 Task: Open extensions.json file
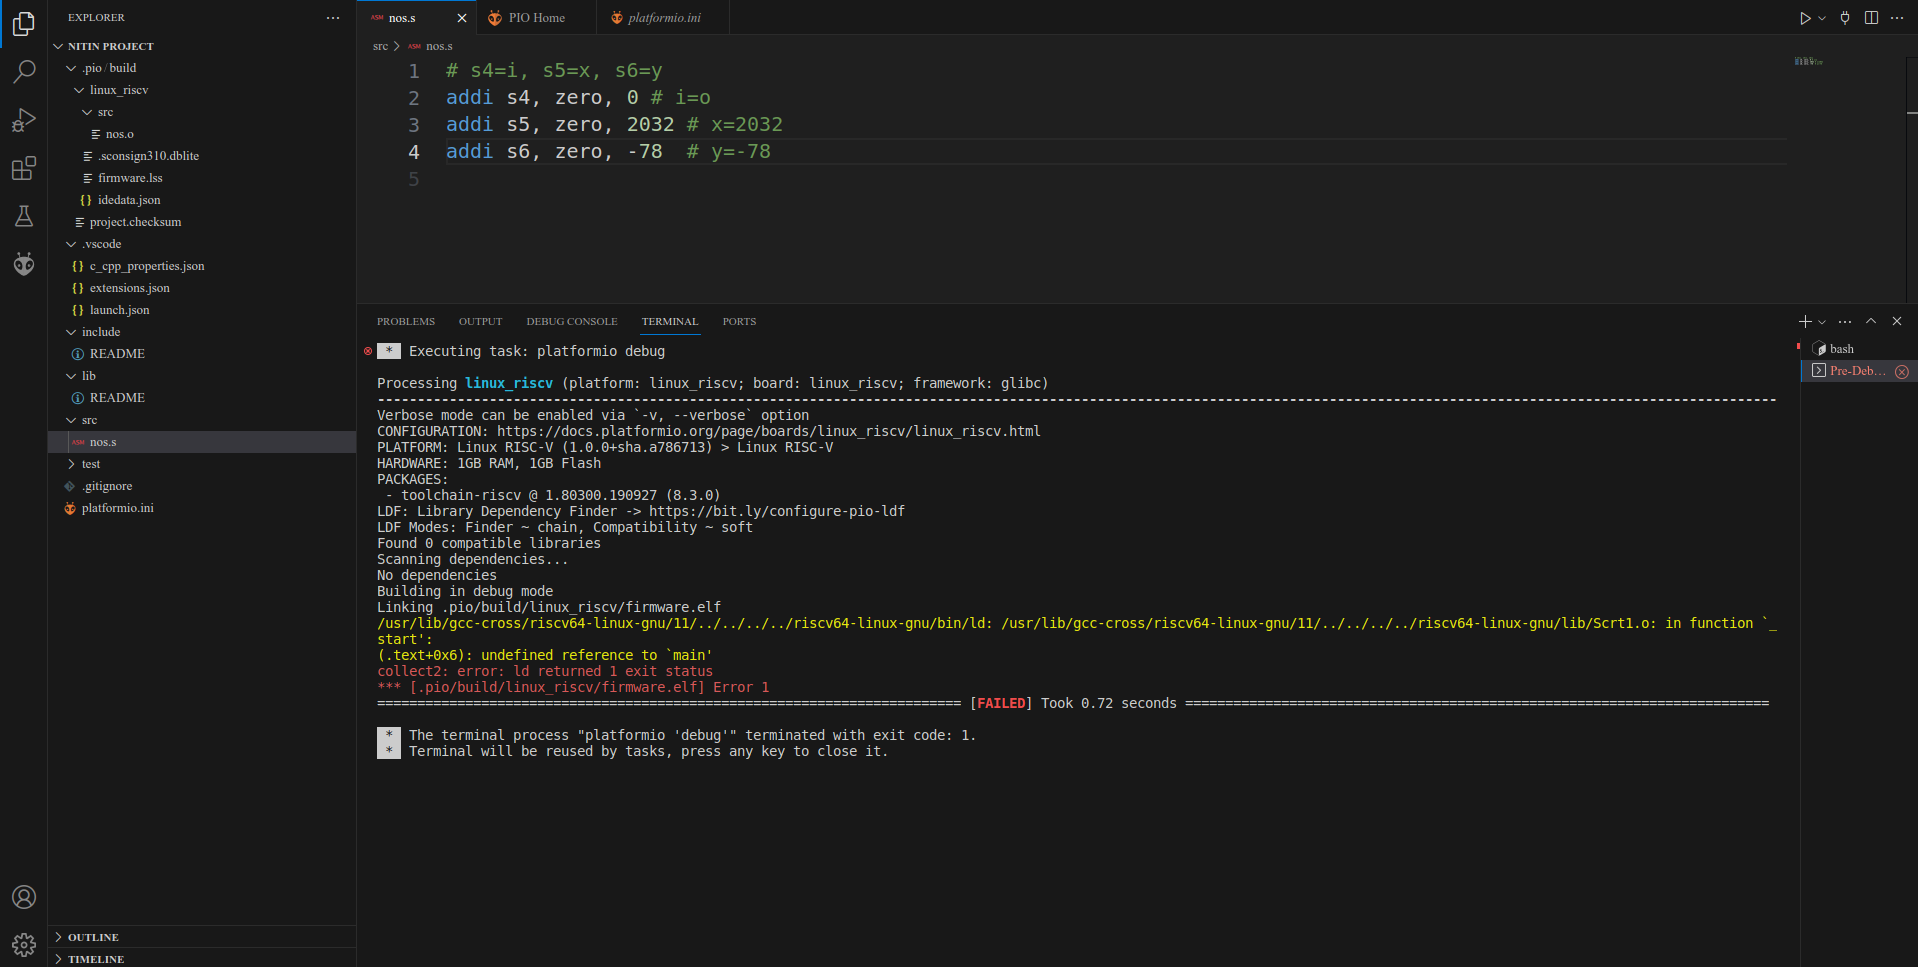(202, 288)
